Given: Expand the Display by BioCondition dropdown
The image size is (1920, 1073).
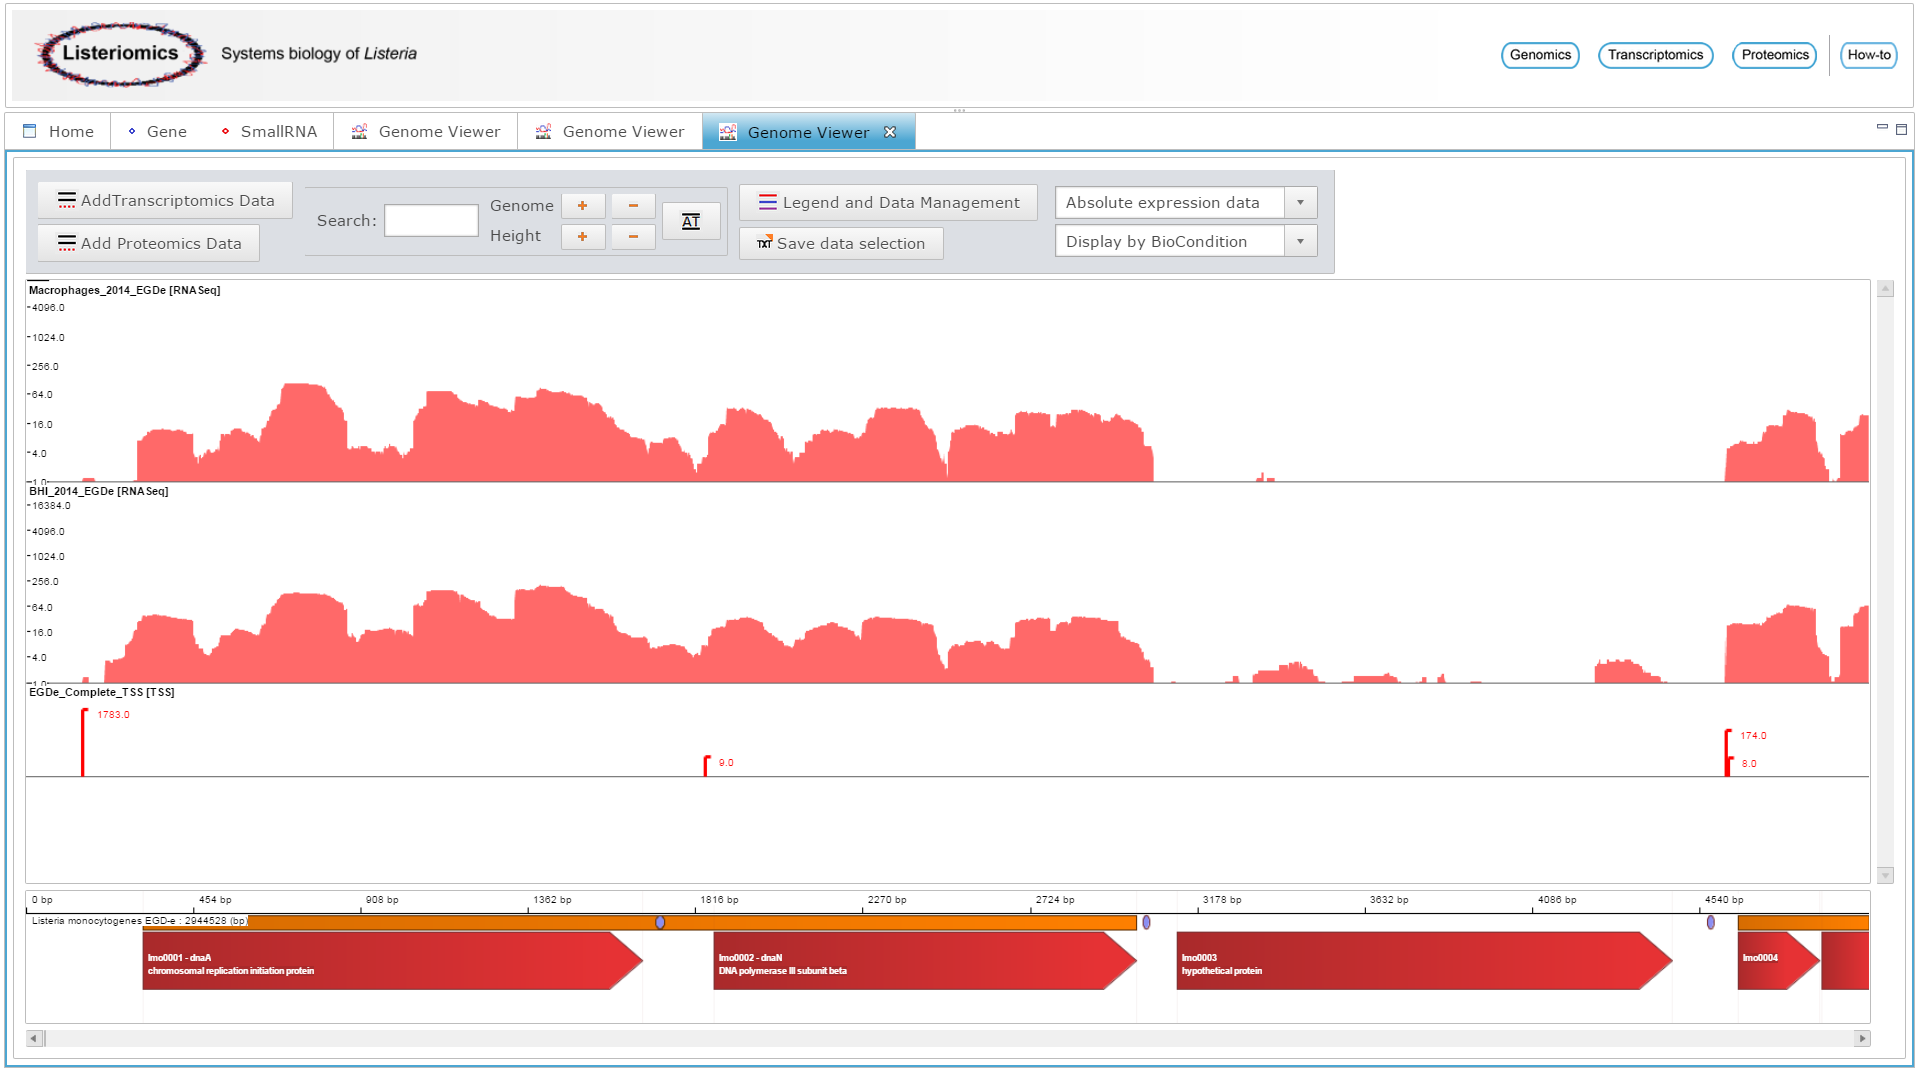Looking at the screenshot, I should coord(1300,242).
